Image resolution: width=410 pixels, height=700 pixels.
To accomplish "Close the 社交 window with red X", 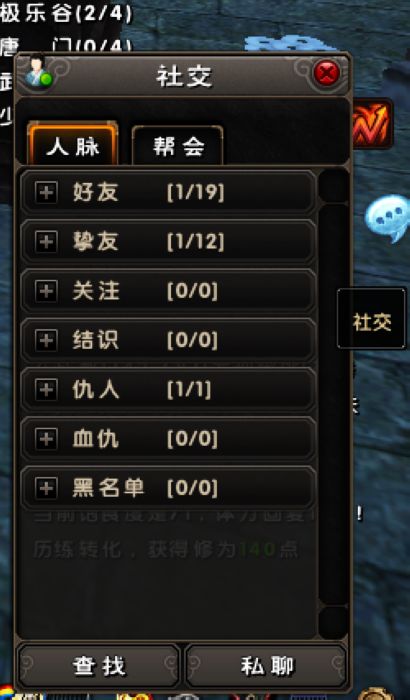I will (326, 73).
